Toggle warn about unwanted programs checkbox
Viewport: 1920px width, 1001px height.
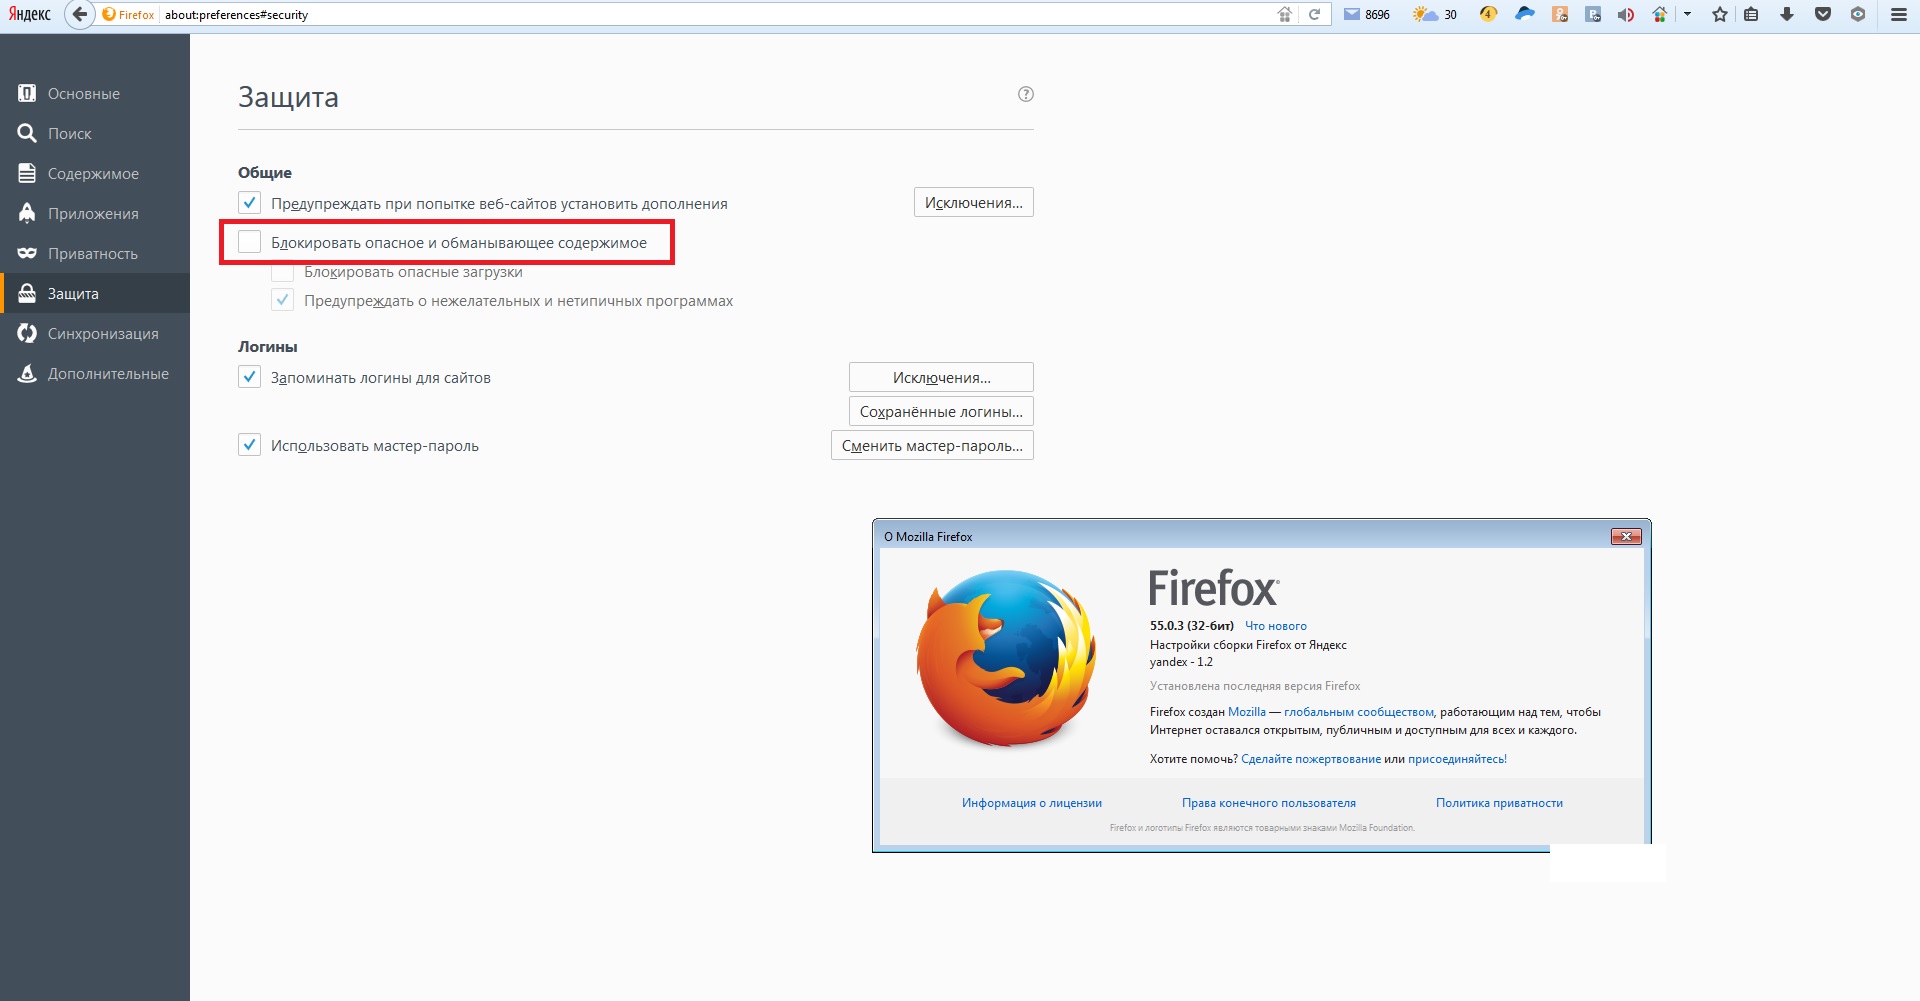282,300
